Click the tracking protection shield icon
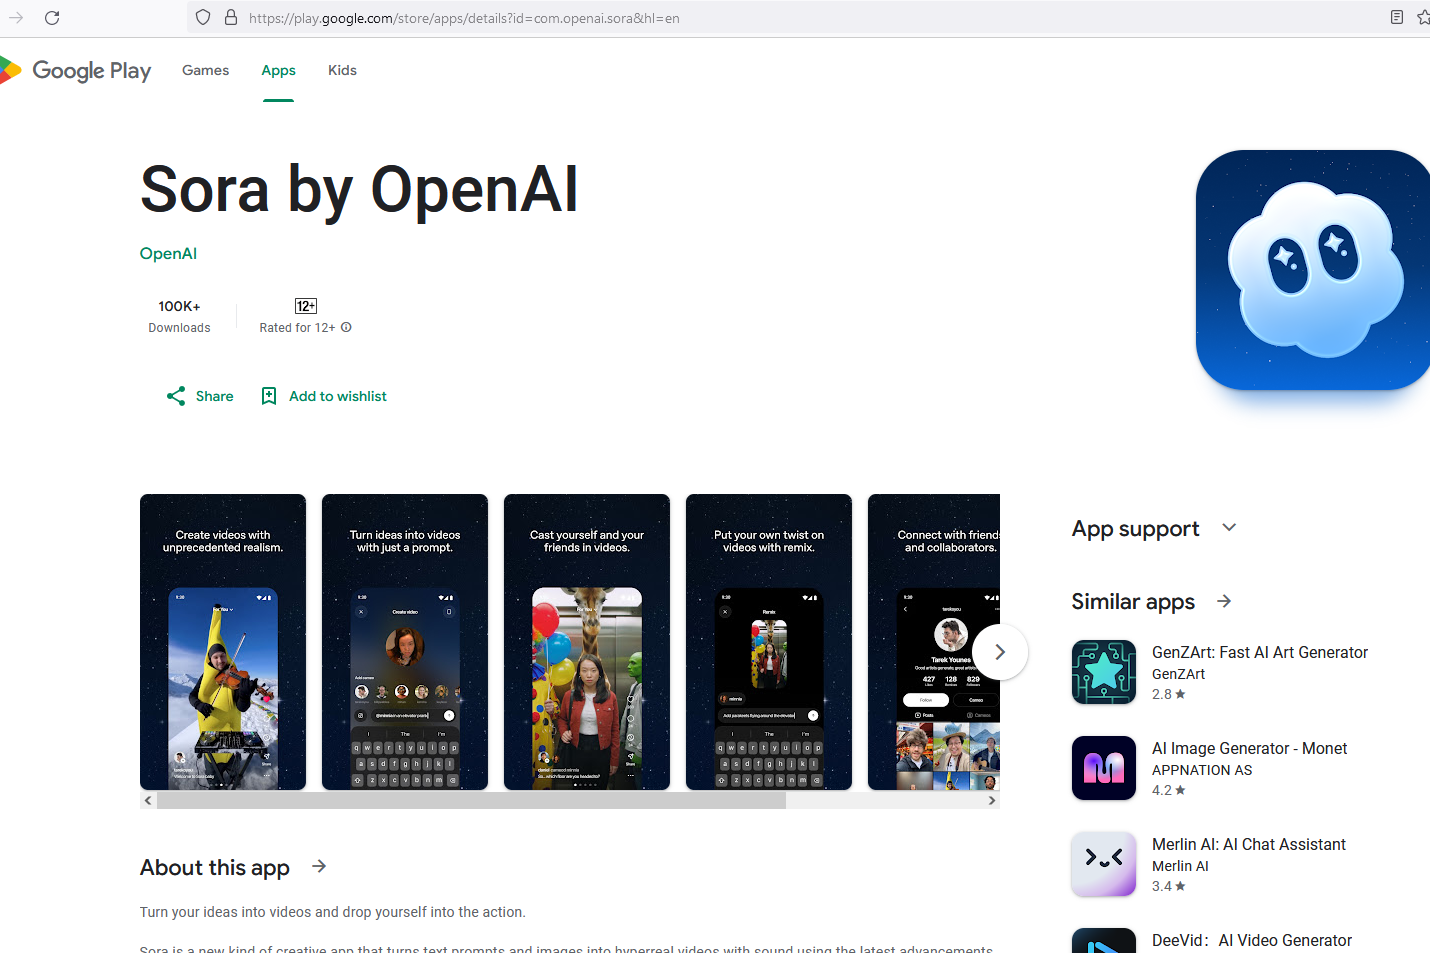This screenshot has width=1430, height=953. tap(202, 17)
